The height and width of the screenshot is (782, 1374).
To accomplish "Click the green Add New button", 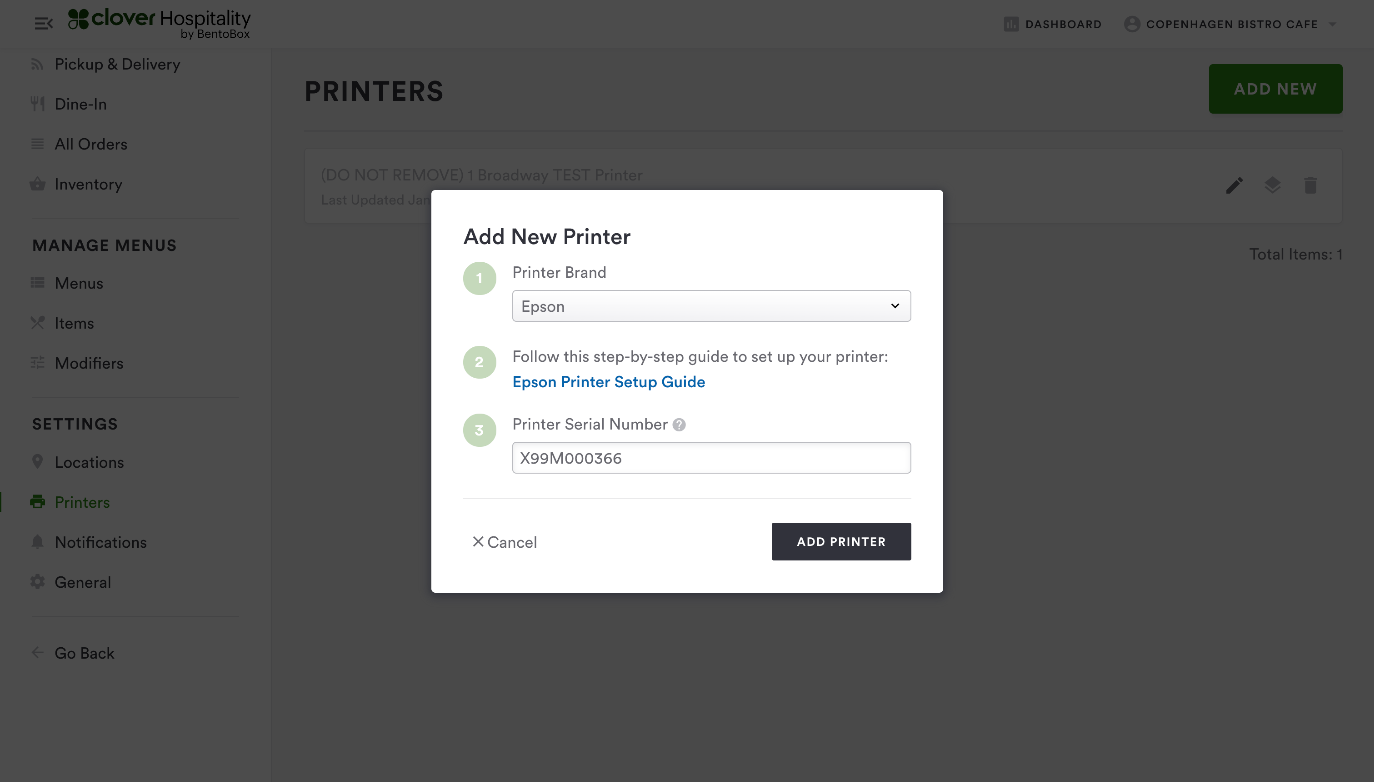I will tap(1275, 89).
